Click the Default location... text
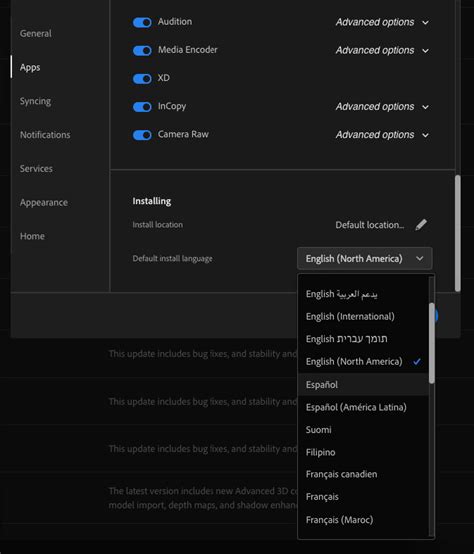 click(370, 225)
